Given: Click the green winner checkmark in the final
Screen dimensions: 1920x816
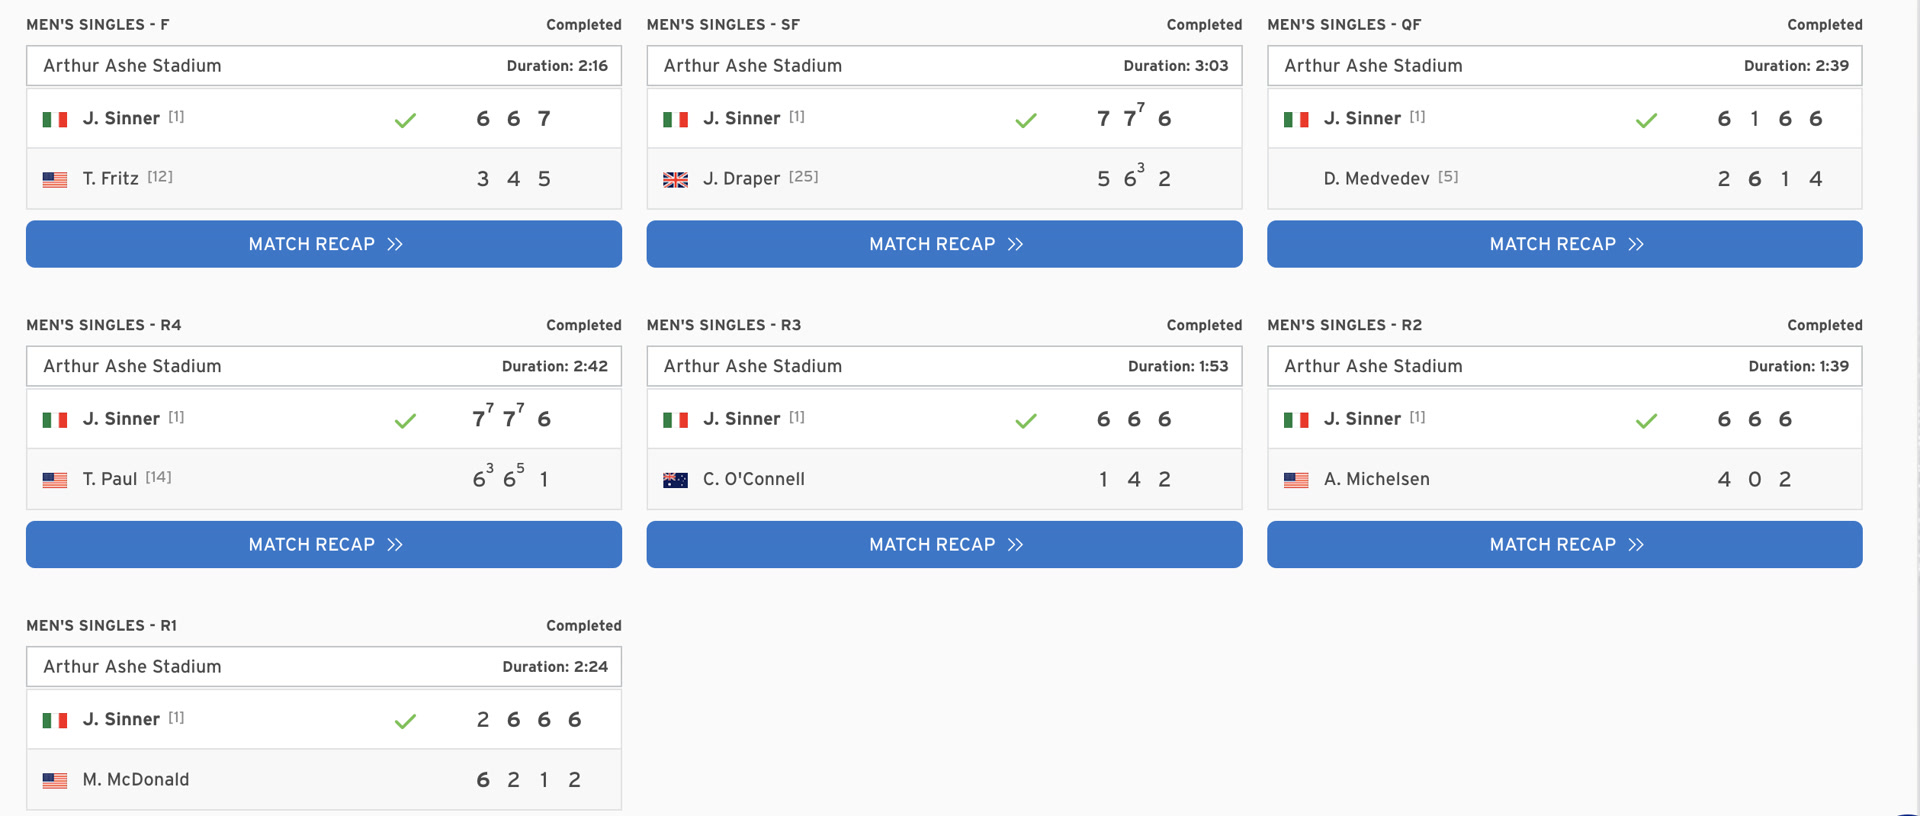Looking at the screenshot, I should [405, 120].
